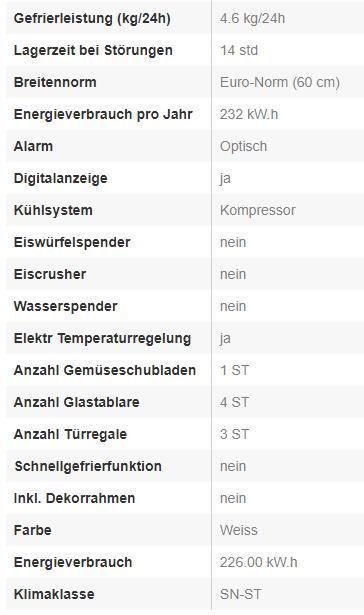364x615 pixels.
Task: Select the 1 ST Gemüseschubladen value
Action: tap(234, 370)
